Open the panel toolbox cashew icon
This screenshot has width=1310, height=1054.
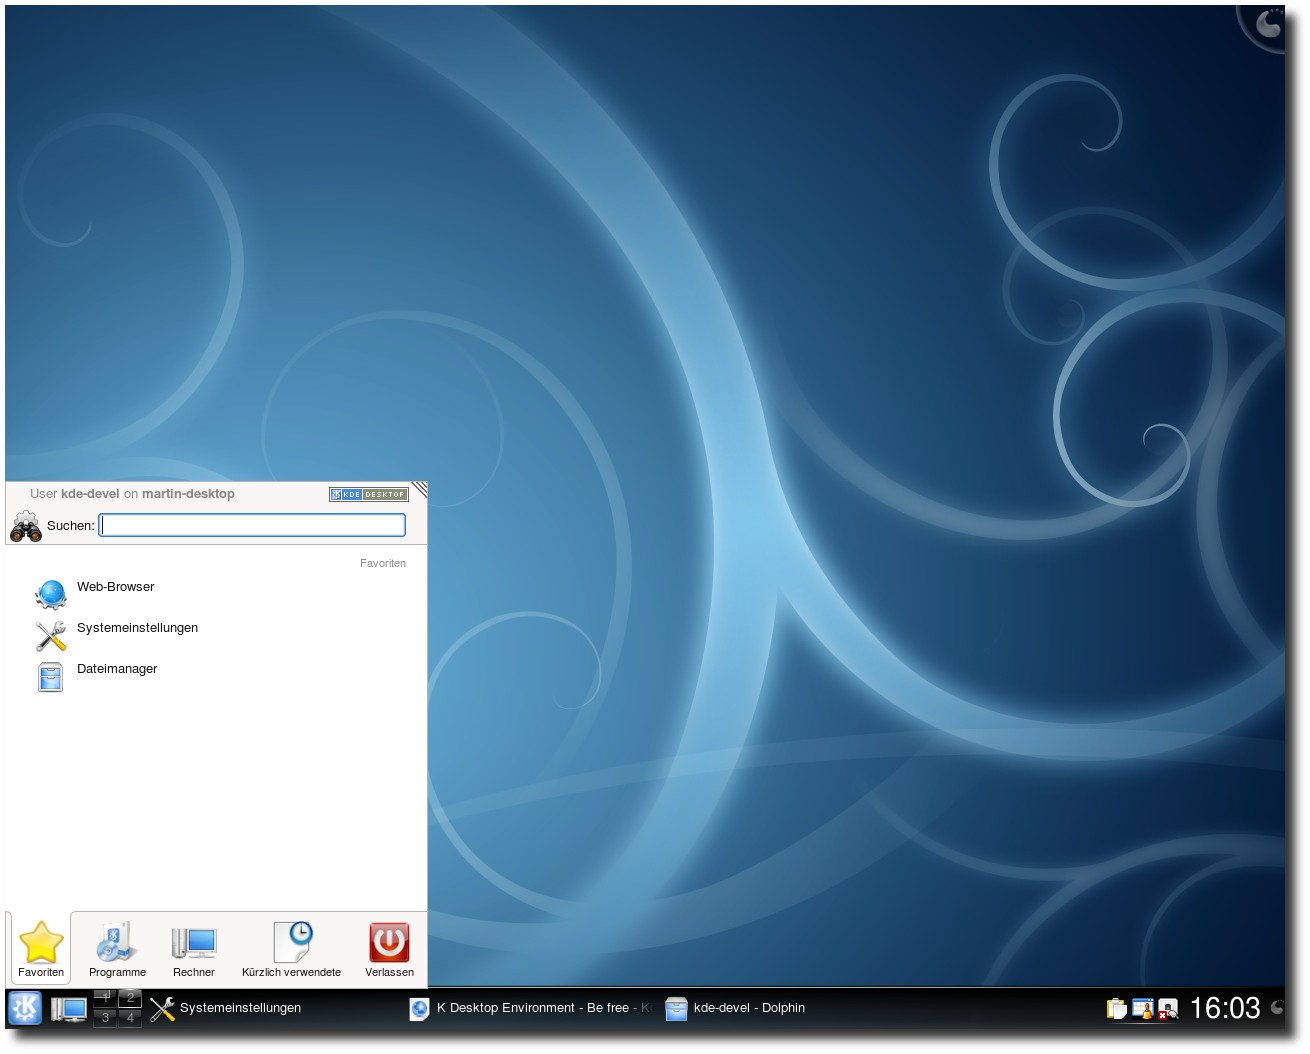point(1277,1008)
